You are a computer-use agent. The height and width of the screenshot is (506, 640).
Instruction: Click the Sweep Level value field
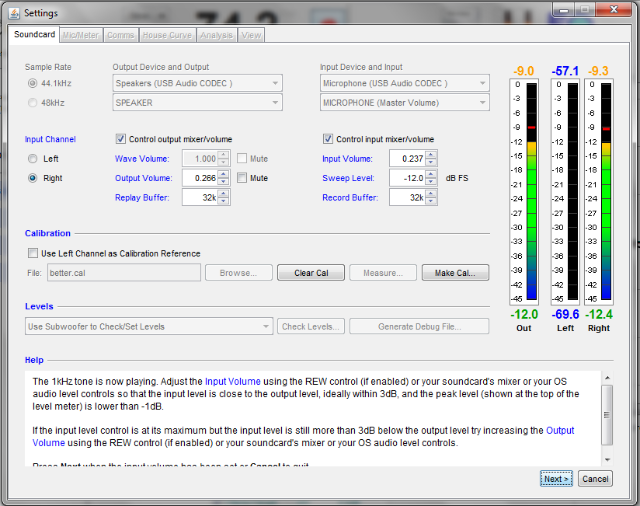[x=407, y=178]
